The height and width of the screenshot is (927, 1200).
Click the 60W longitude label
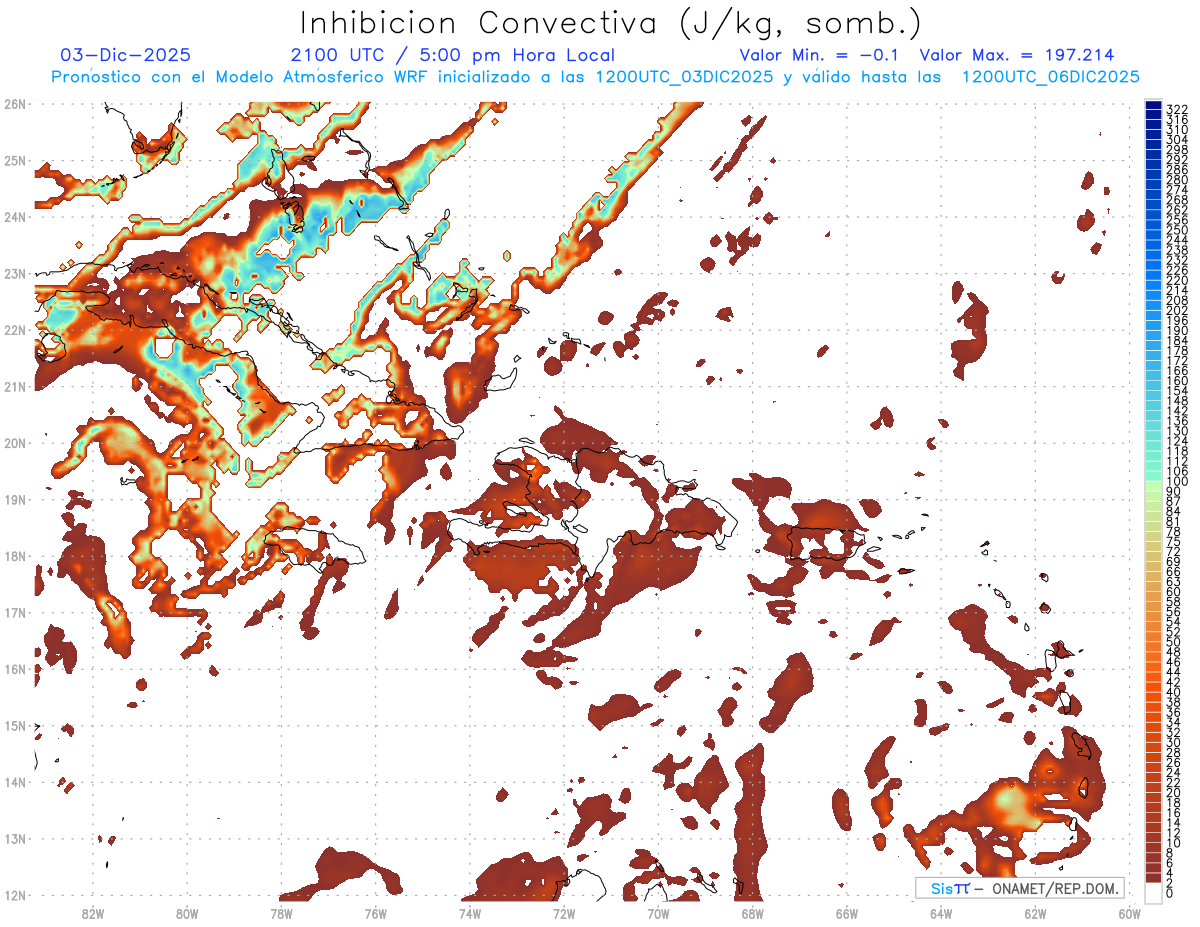1130,913
